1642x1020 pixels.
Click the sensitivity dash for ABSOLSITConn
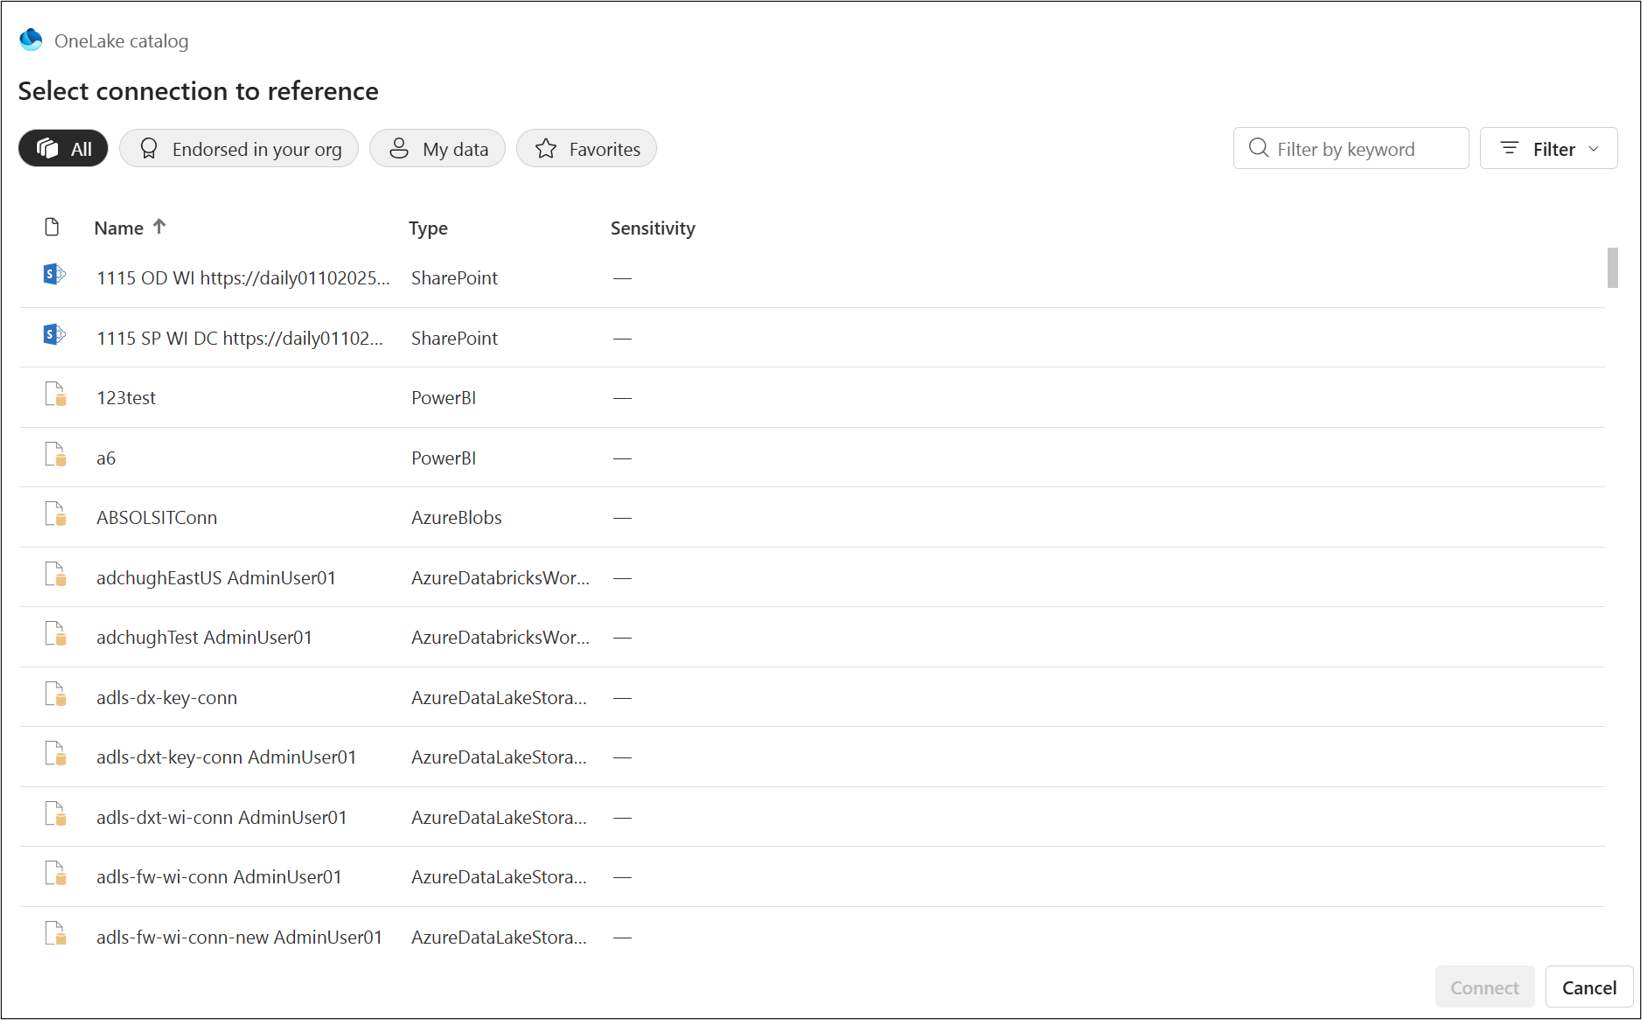click(x=622, y=518)
